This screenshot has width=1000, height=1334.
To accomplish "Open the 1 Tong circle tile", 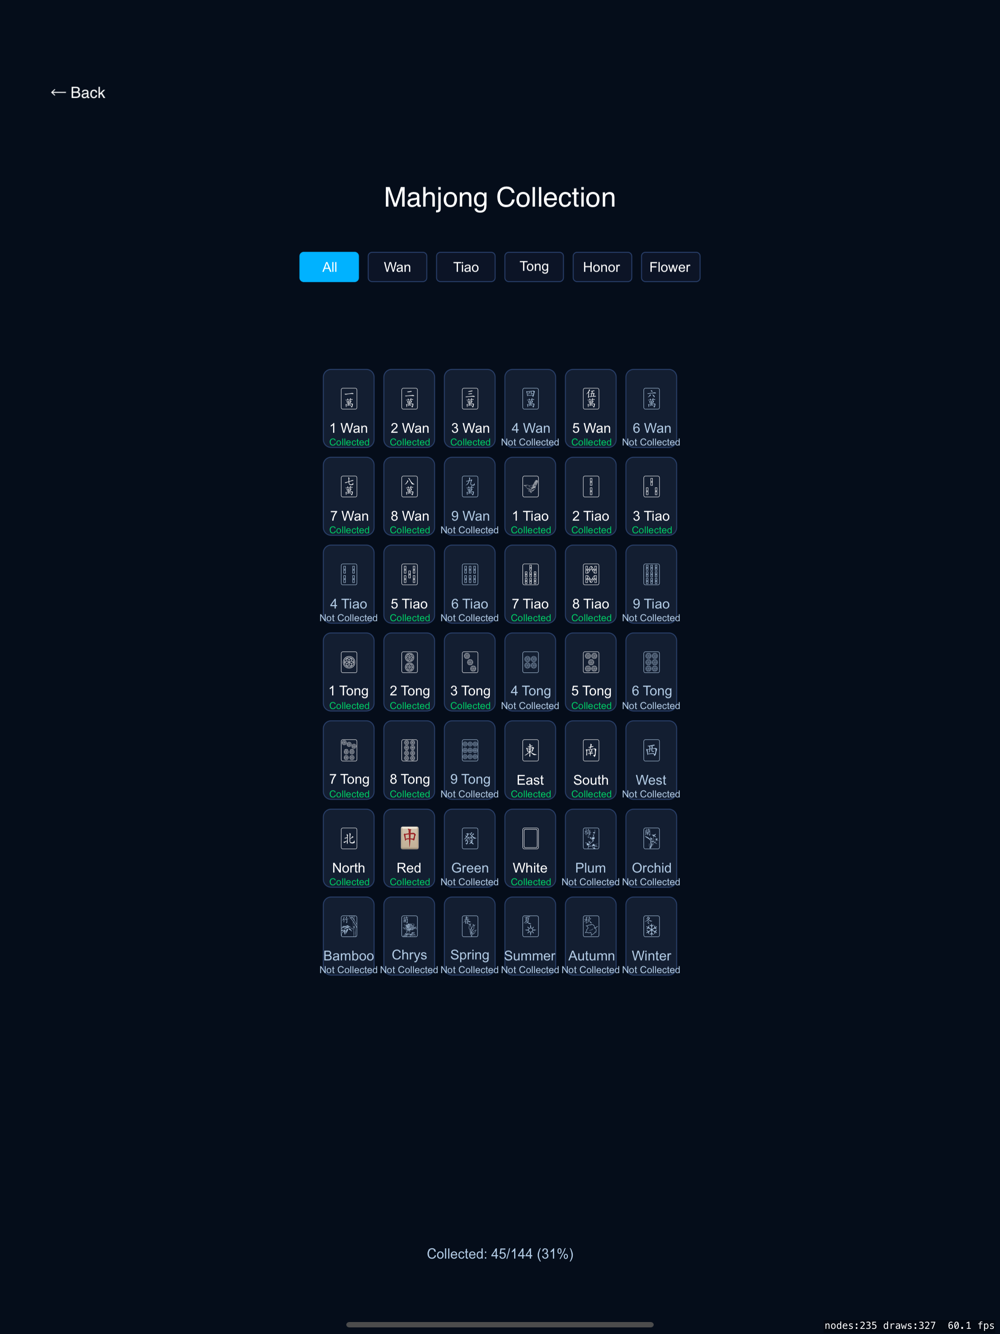I will pos(349,673).
